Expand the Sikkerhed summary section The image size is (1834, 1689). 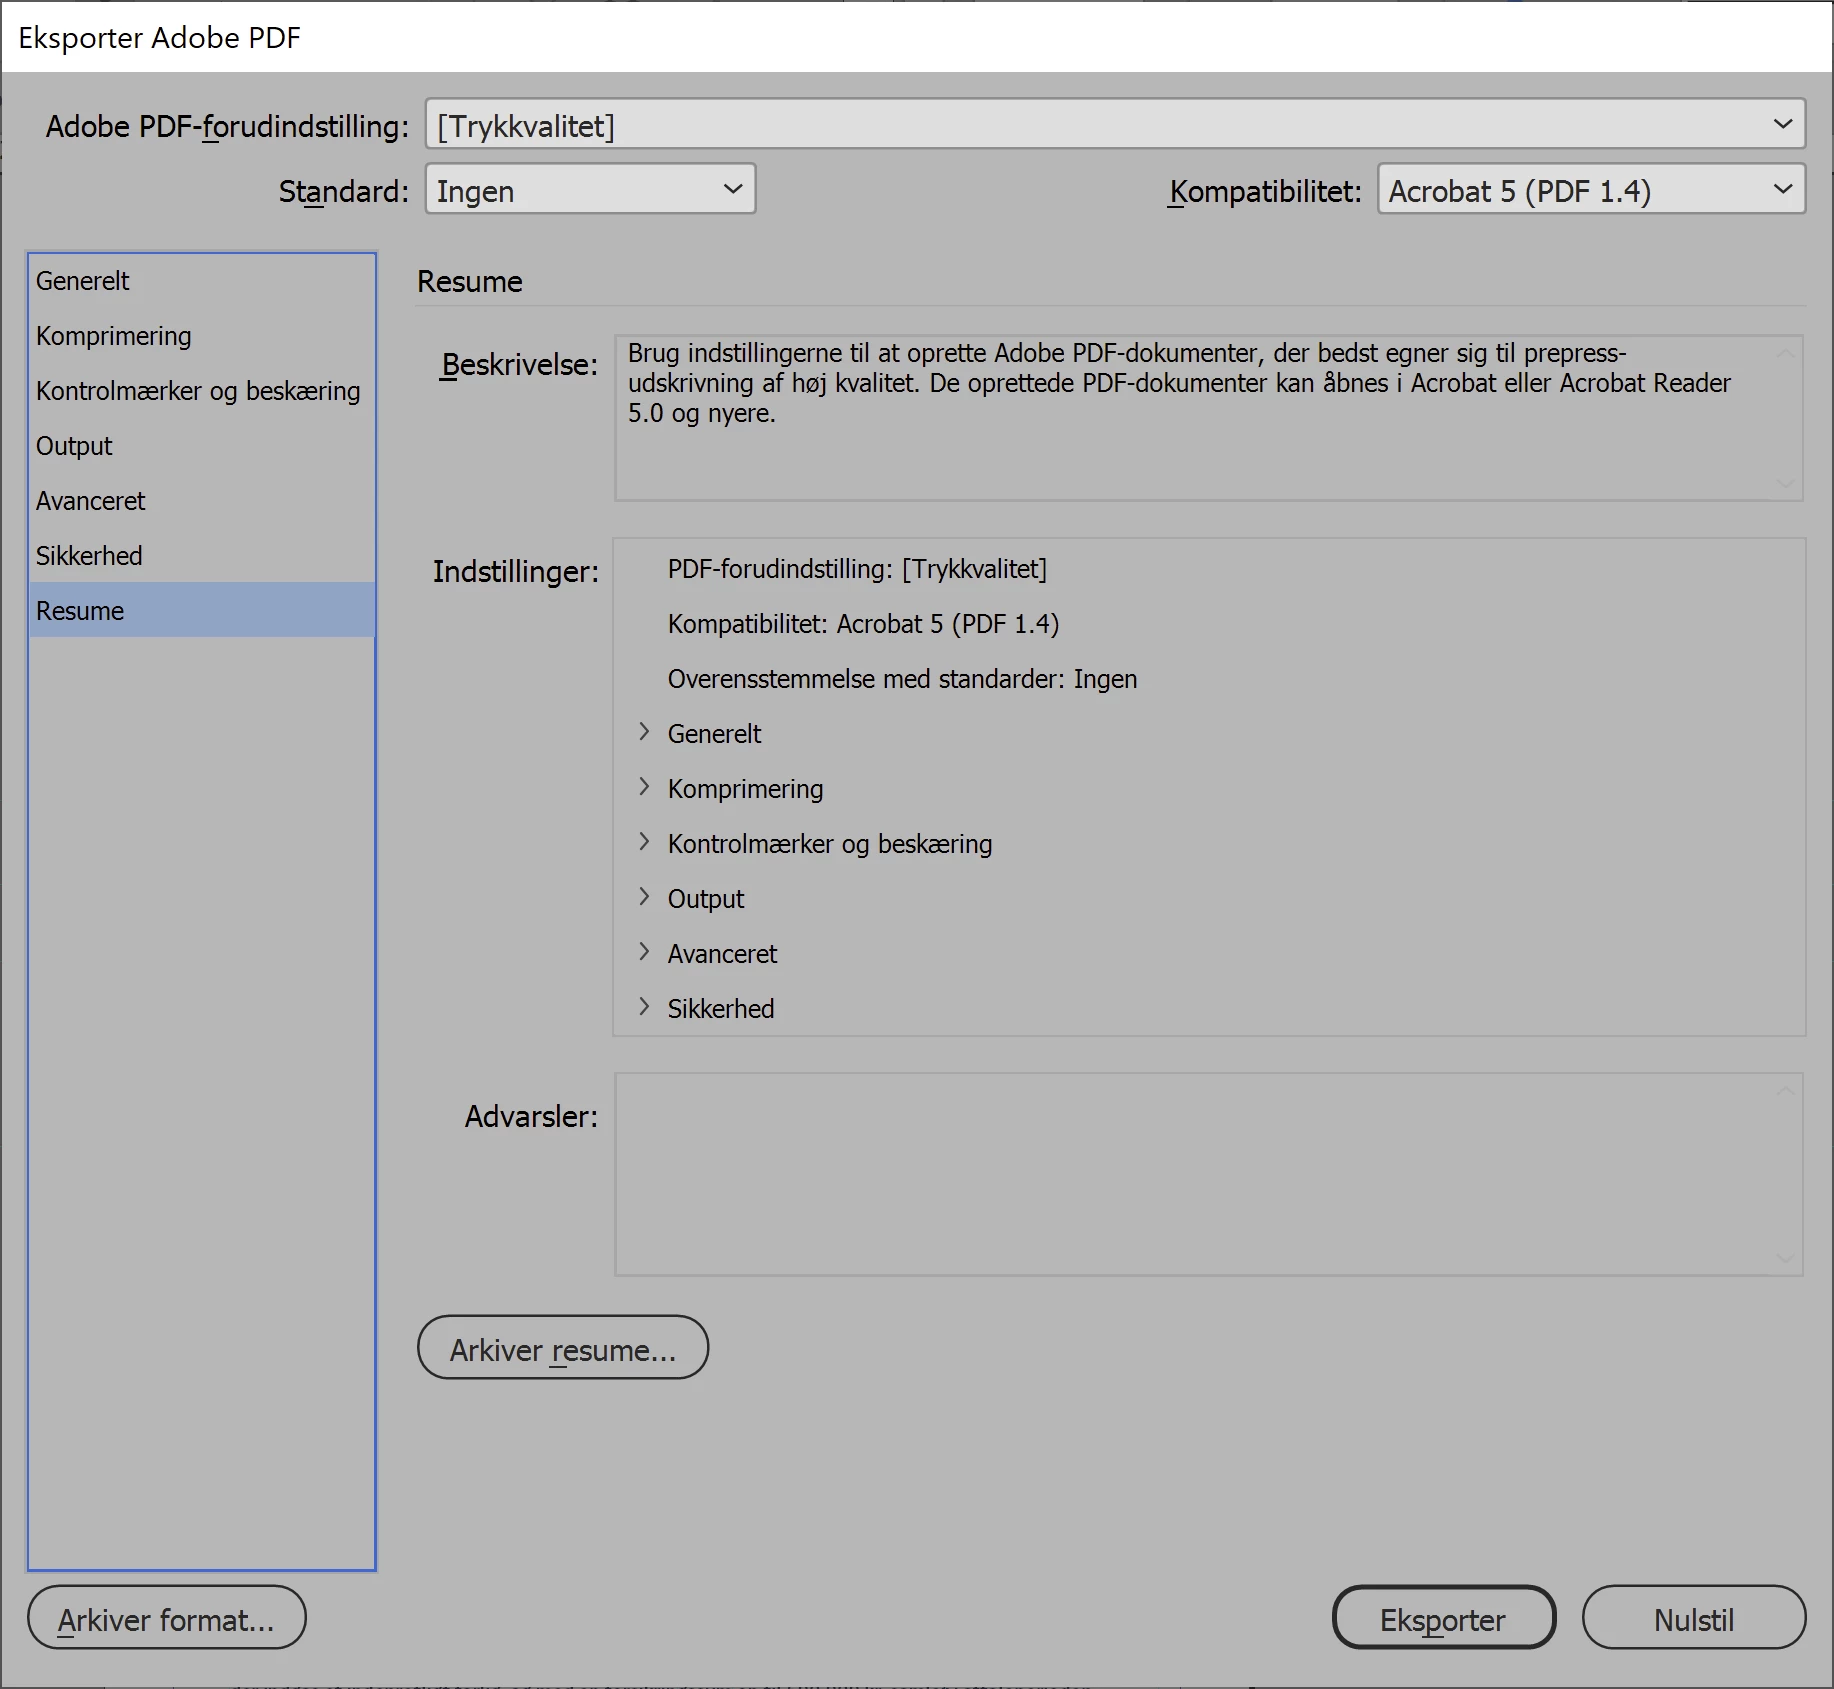pyautogui.click(x=644, y=1007)
